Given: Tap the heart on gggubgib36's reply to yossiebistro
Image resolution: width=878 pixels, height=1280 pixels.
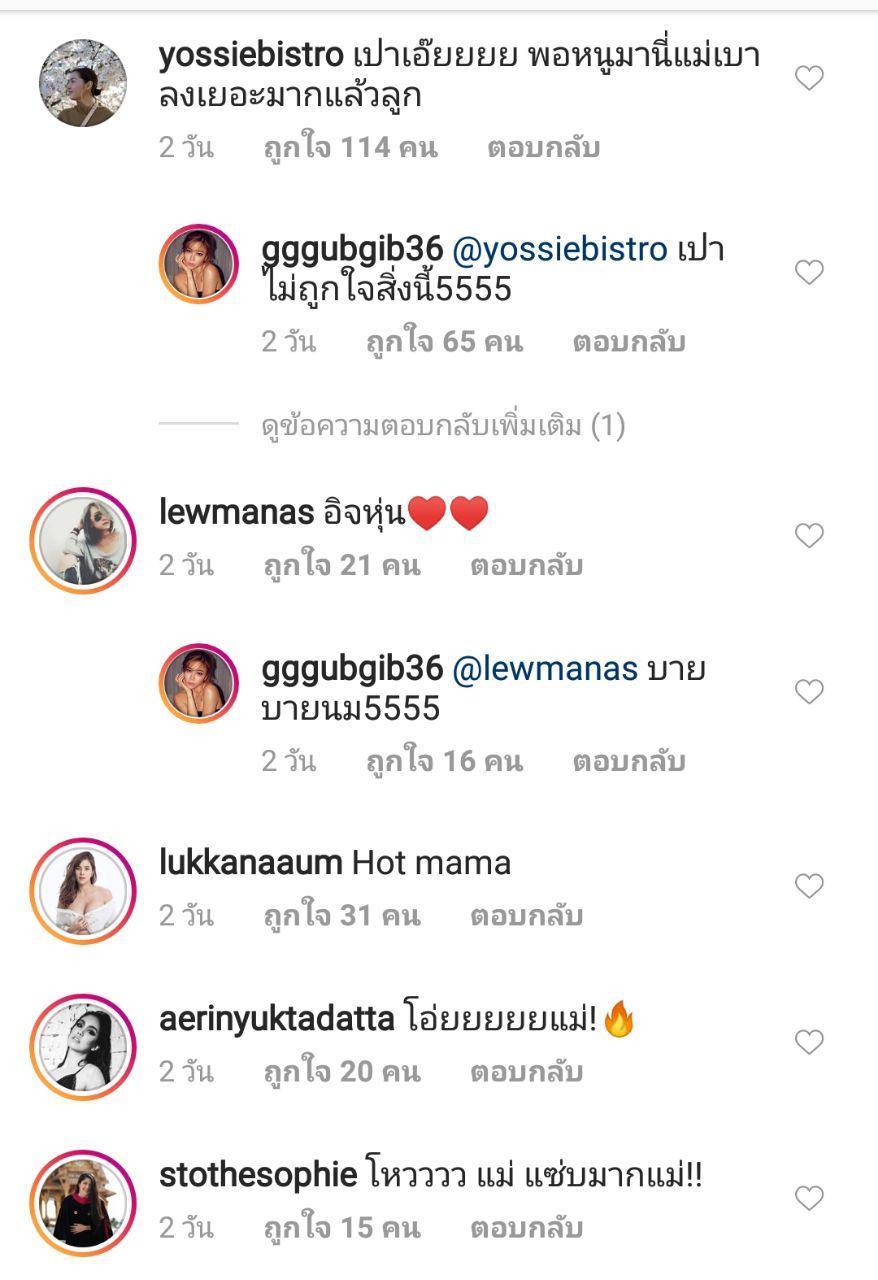Looking at the screenshot, I should click(808, 272).
